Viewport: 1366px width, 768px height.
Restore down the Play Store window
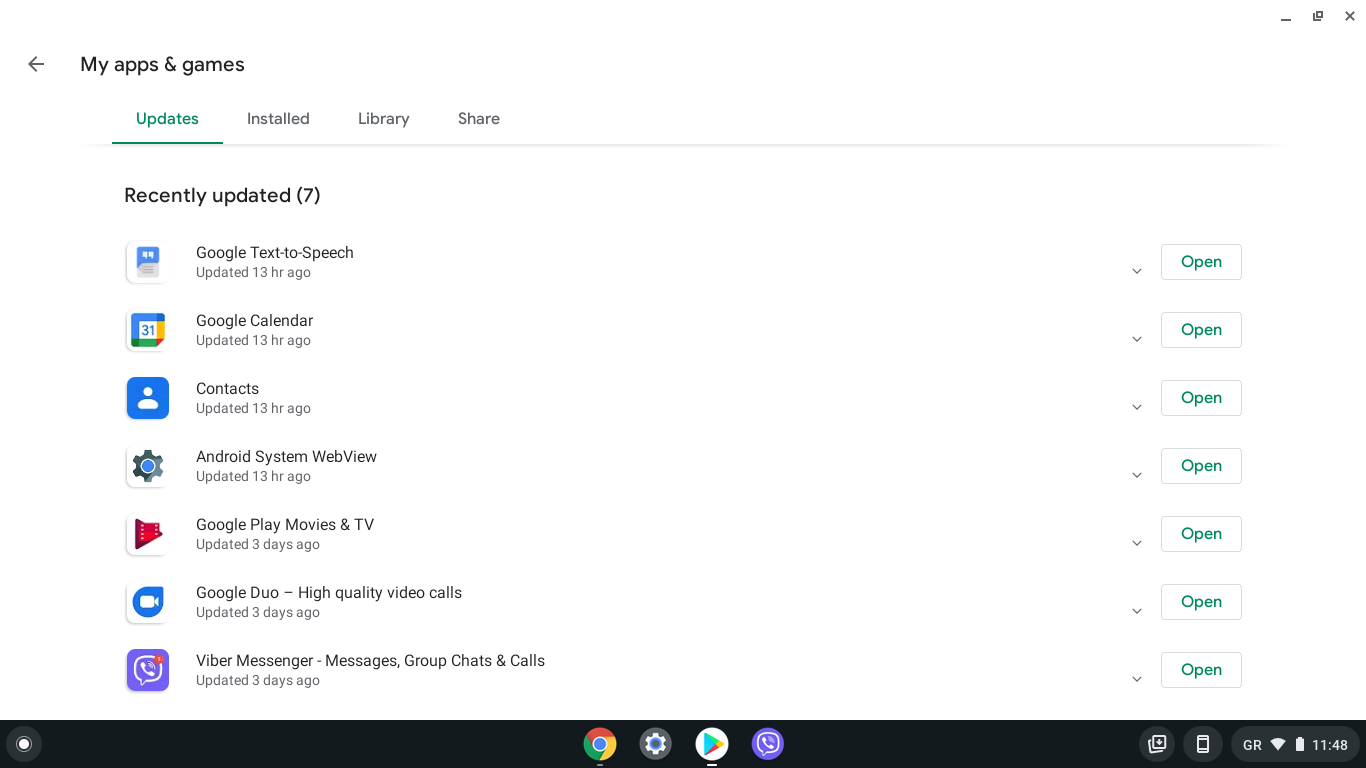[1318, 16]
